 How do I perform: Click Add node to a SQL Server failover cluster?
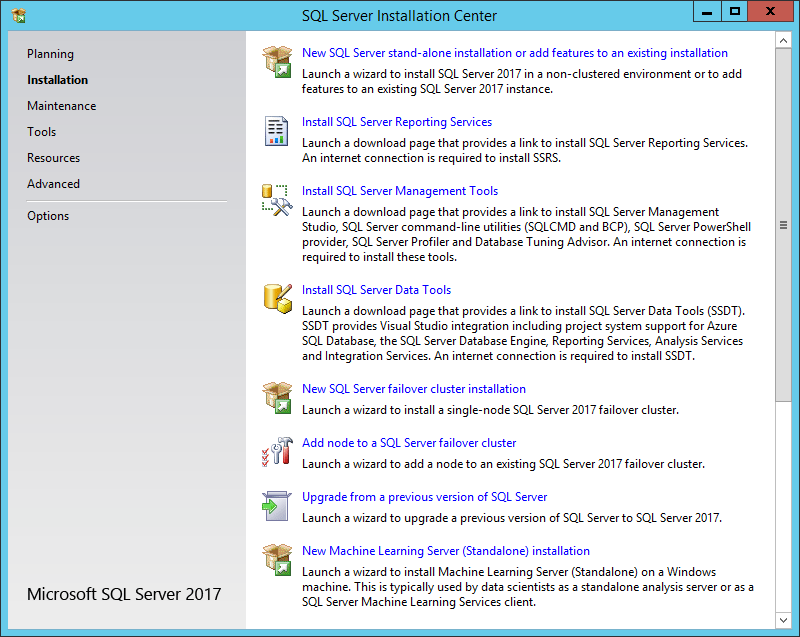409,443
